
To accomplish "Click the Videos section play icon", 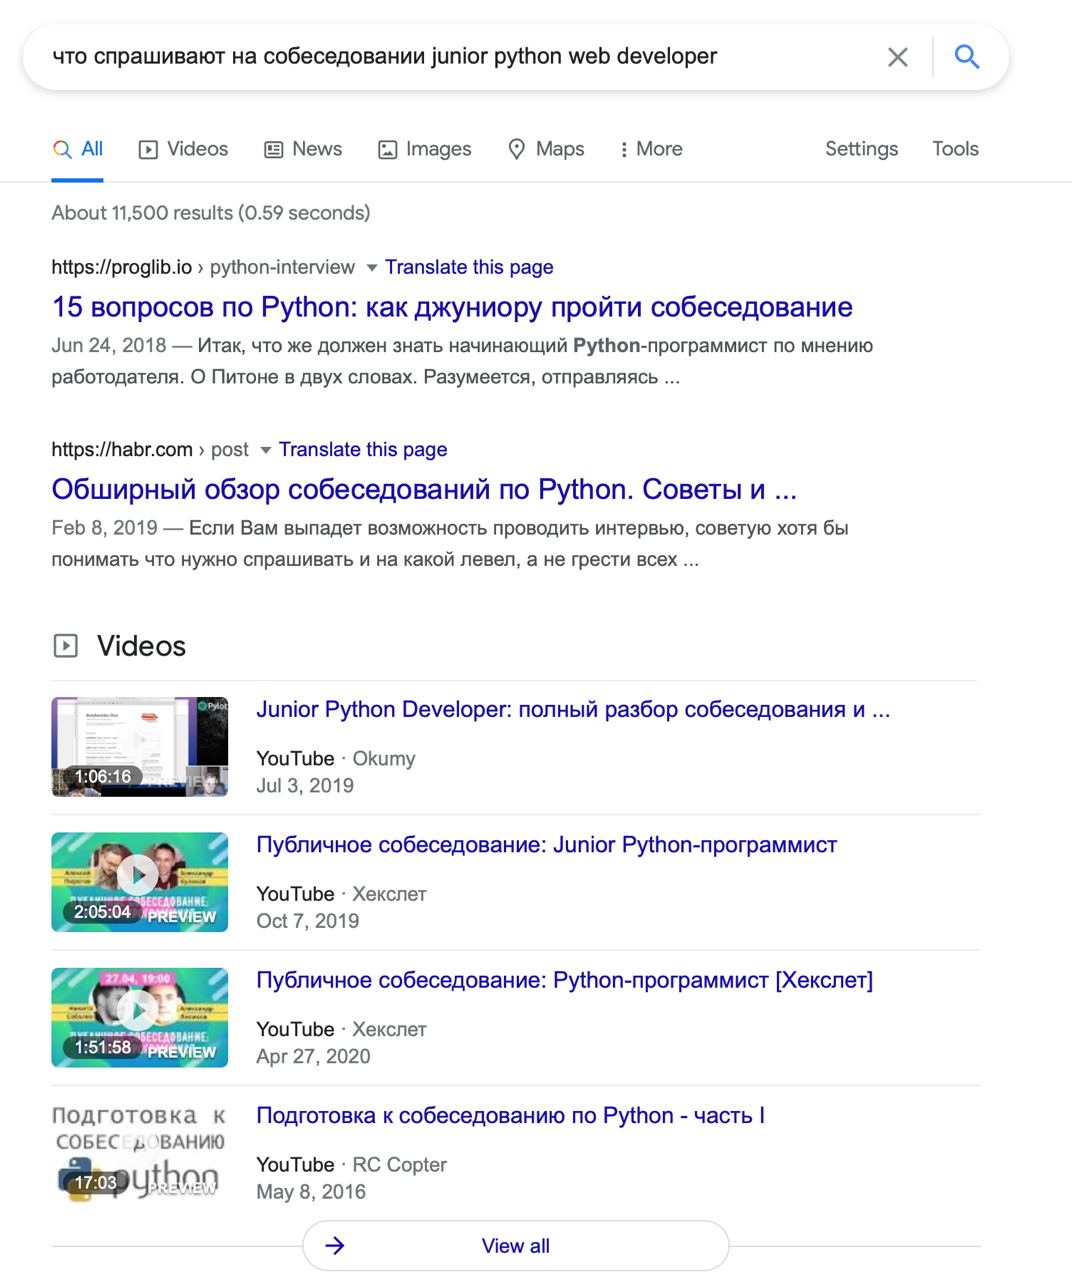I will (65, 646).
